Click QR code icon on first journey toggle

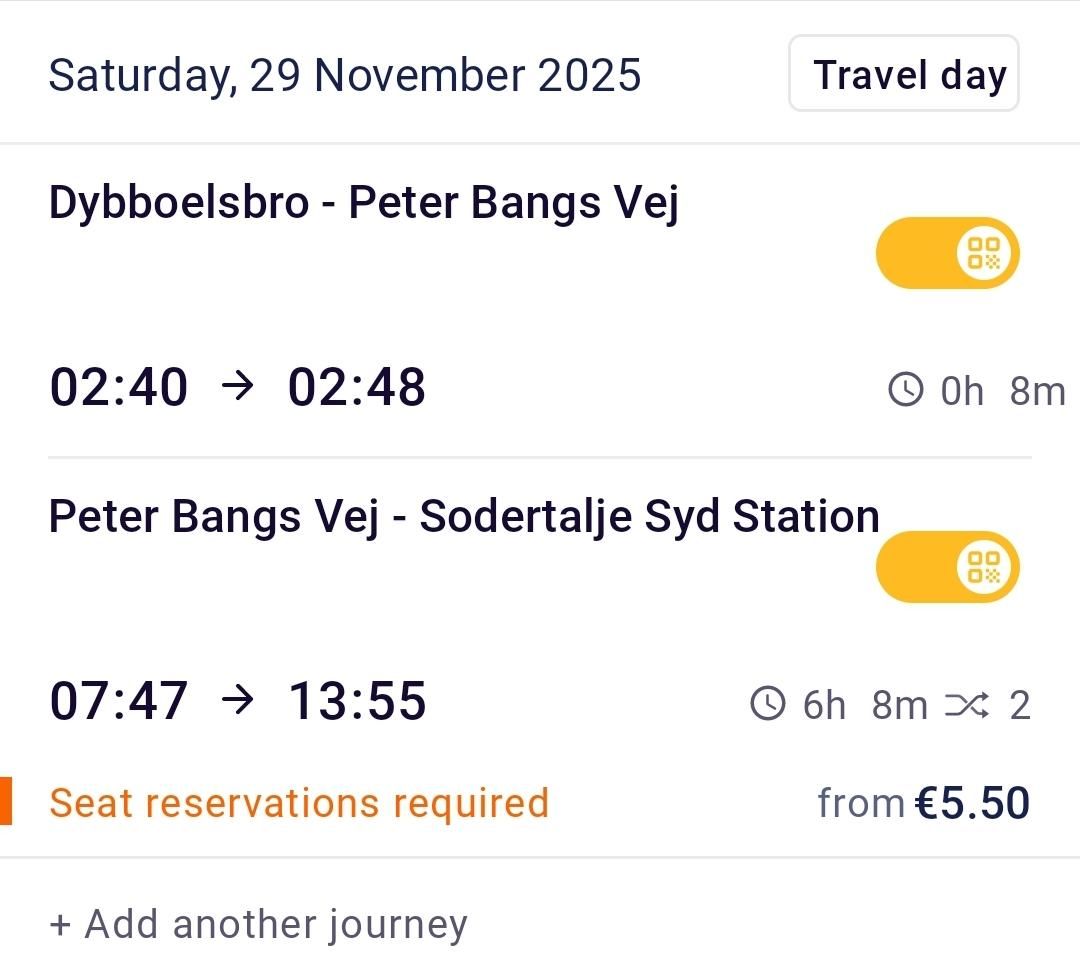tap(985, 253)
